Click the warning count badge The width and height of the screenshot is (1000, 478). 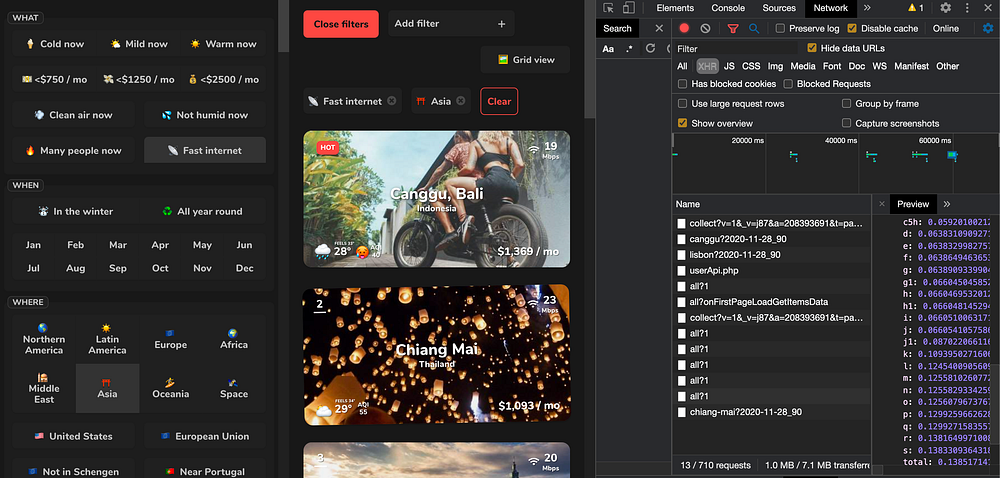916,8
